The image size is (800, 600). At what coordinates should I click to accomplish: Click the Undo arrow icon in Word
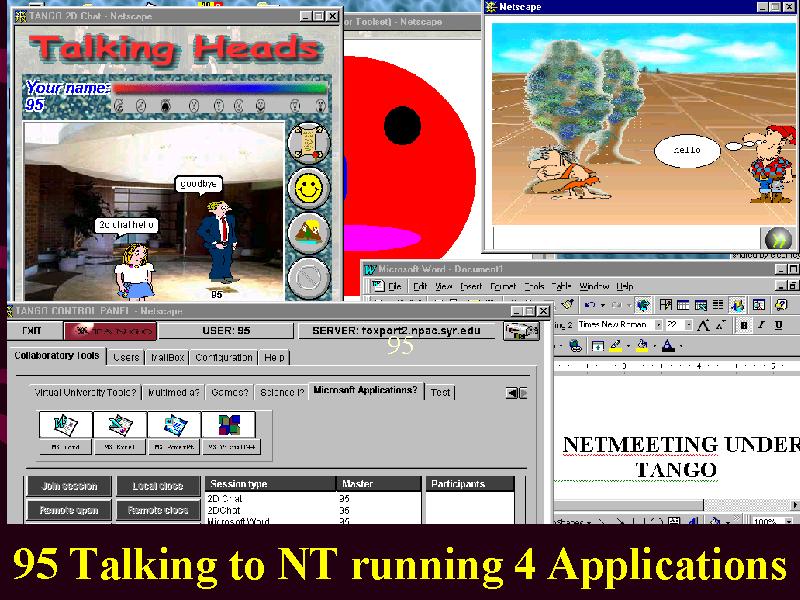[x=590, y=305]
